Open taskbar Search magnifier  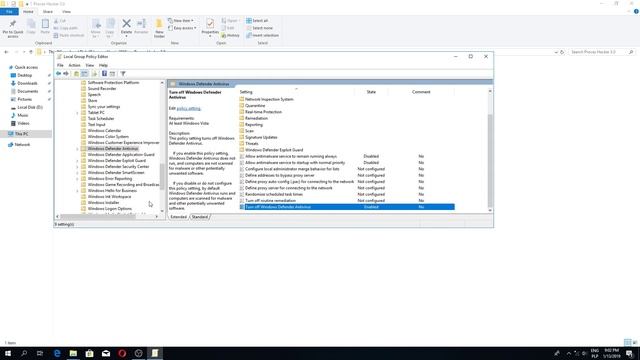click(24, 353)
